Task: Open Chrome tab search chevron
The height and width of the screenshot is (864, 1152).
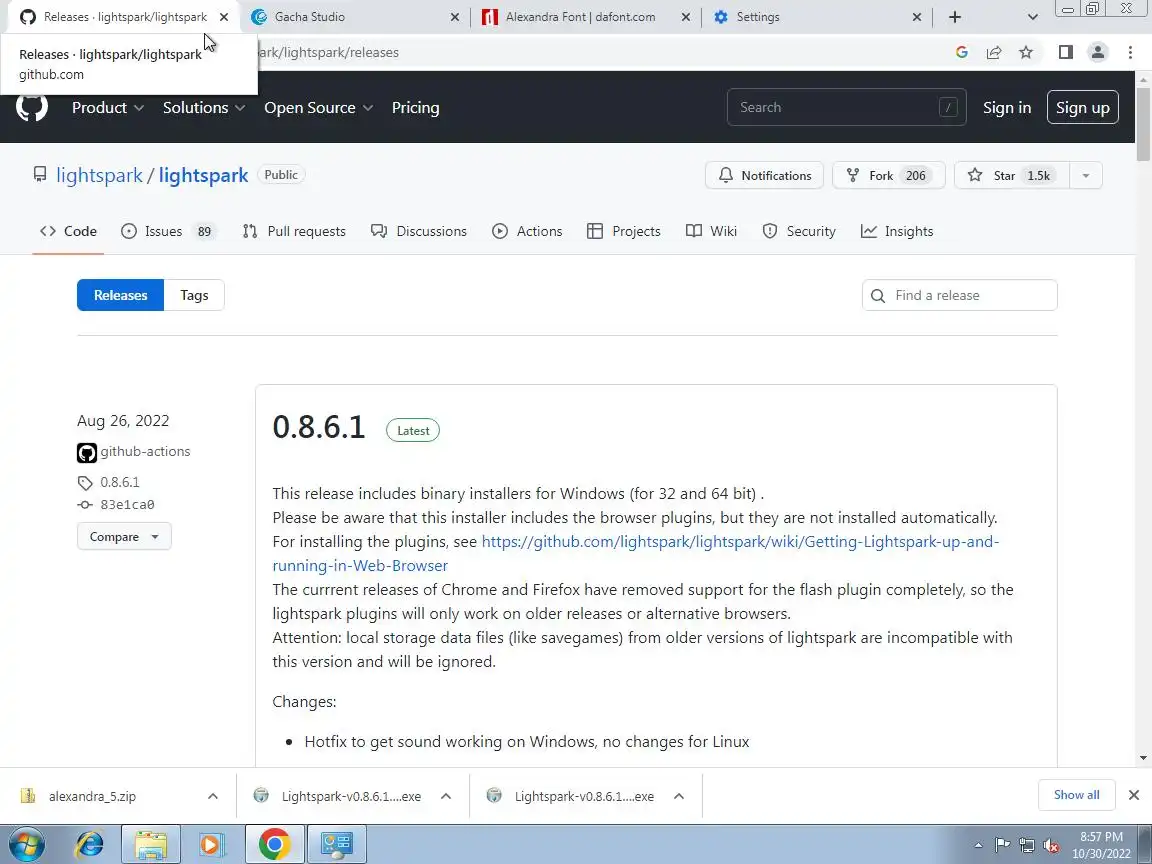Action: click(x=1032, y=17)
